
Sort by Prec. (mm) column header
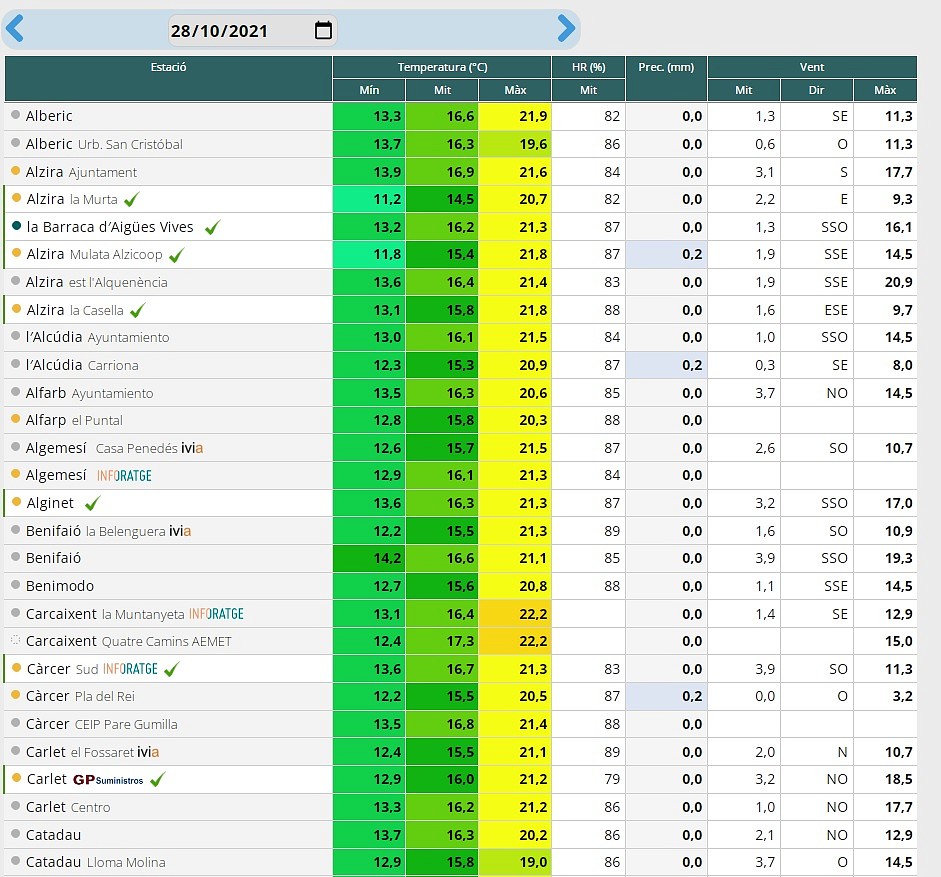click(x=666, y=78)
